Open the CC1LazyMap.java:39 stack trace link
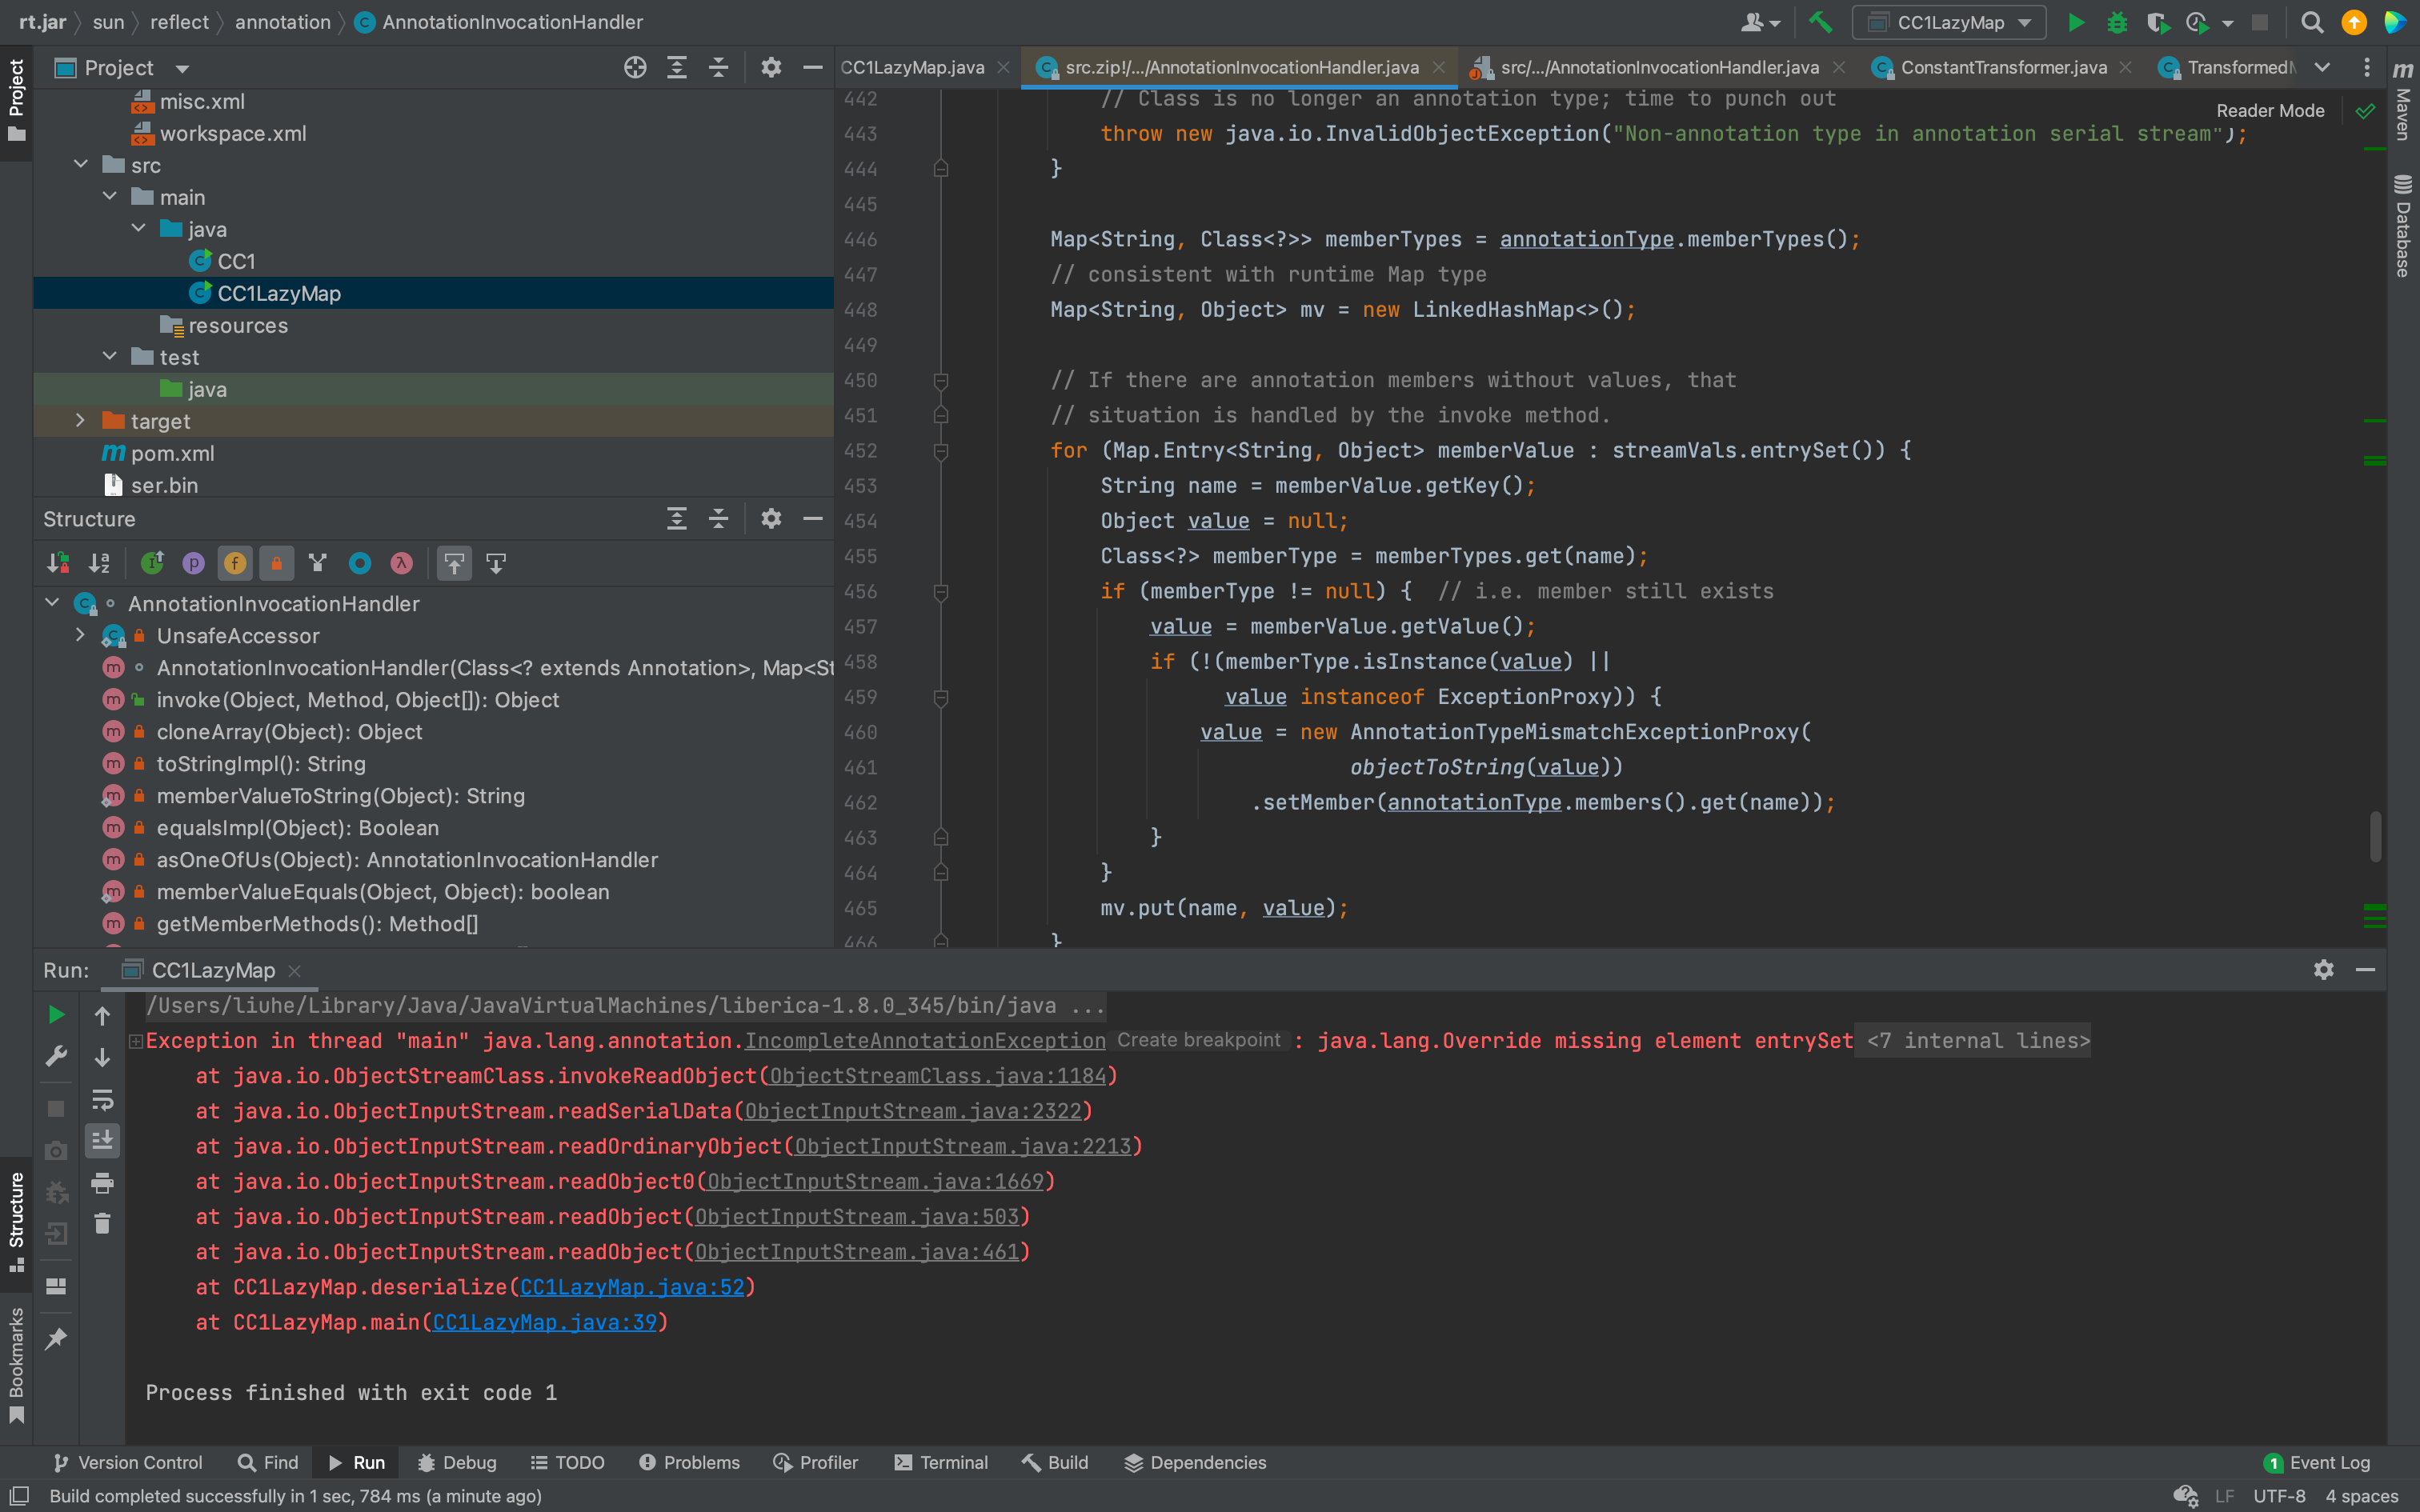2420x1512 pixels. 544,1322
